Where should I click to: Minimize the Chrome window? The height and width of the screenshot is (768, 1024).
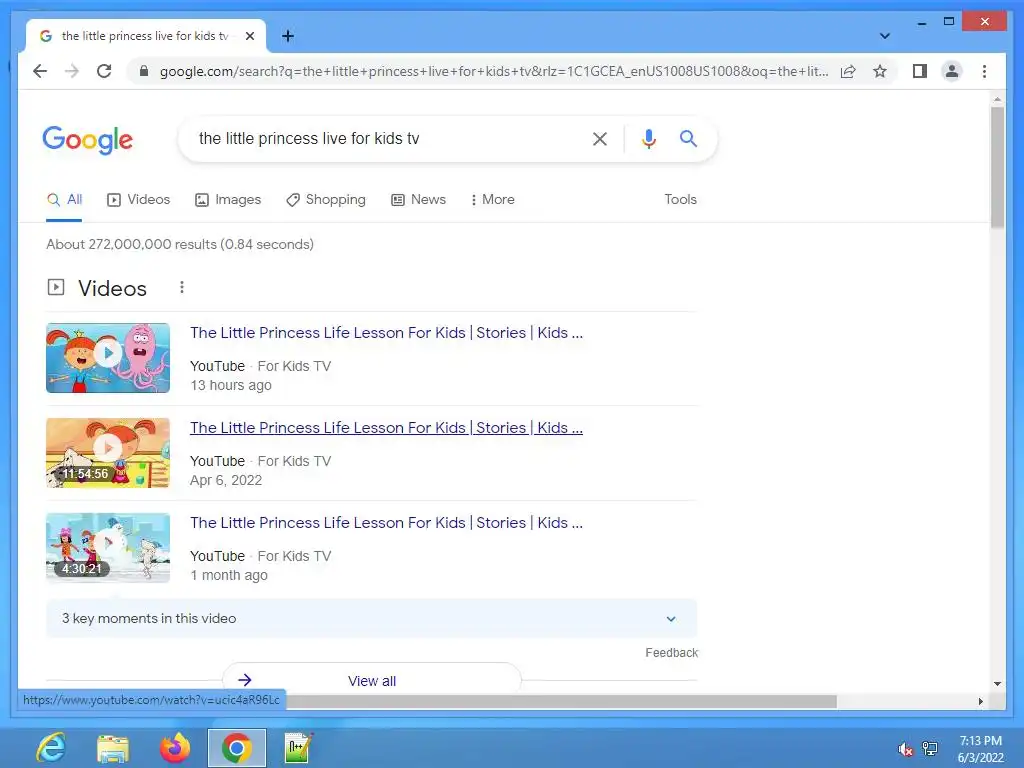921,22
